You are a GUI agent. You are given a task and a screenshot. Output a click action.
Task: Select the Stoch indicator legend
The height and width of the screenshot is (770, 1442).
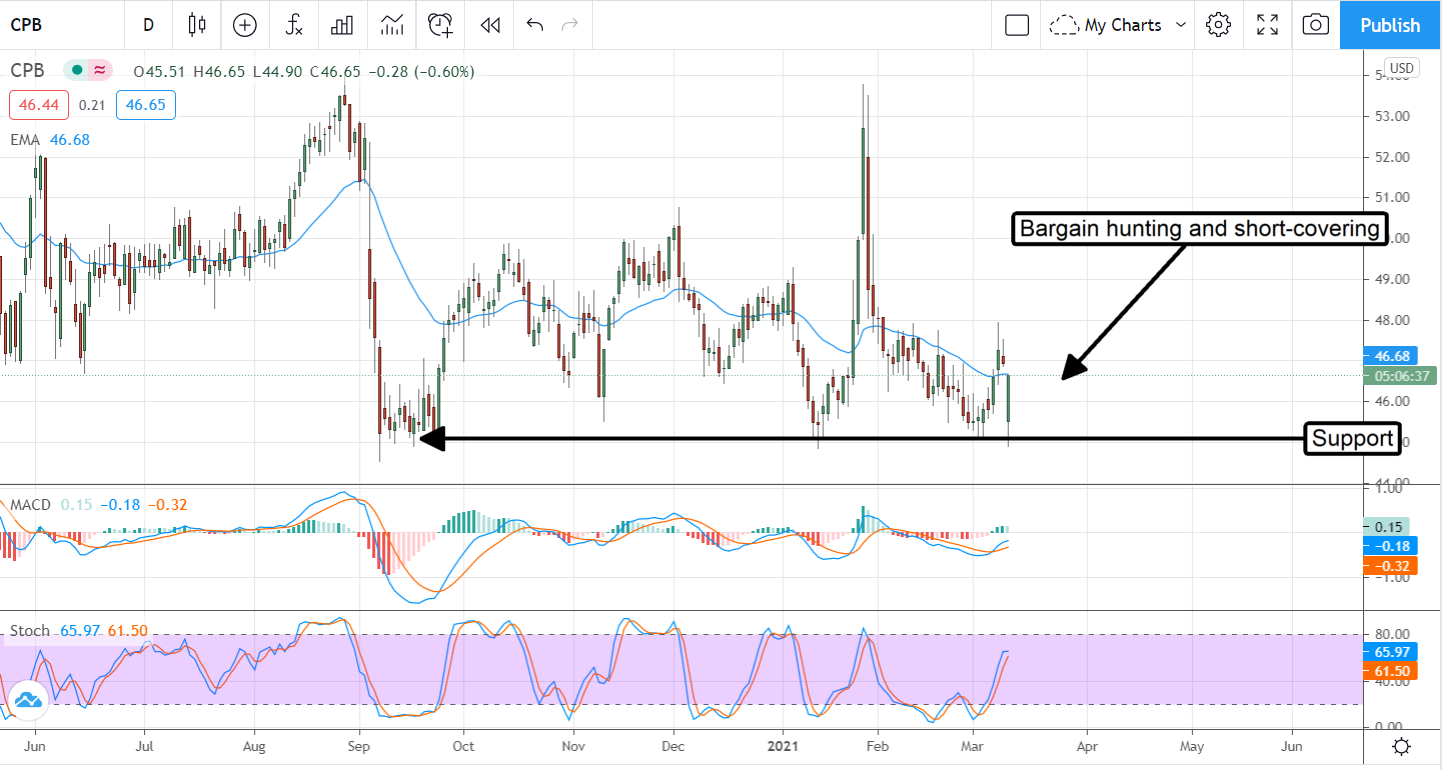29,631
